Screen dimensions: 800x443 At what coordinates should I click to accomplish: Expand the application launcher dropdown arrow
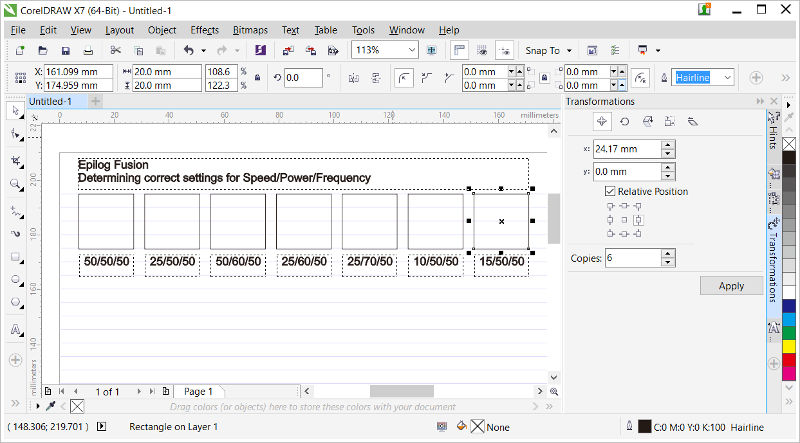658,51
